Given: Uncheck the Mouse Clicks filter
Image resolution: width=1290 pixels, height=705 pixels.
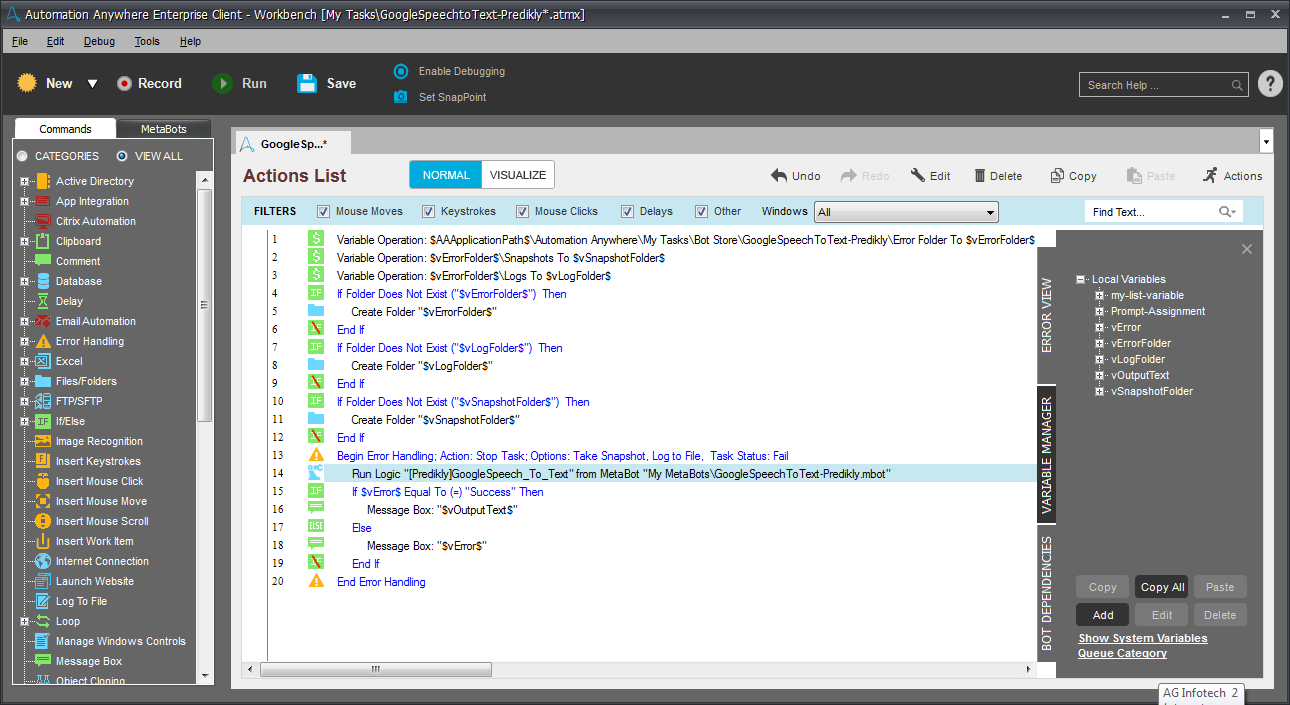Looking at the screenshot, I should [522, 211].
